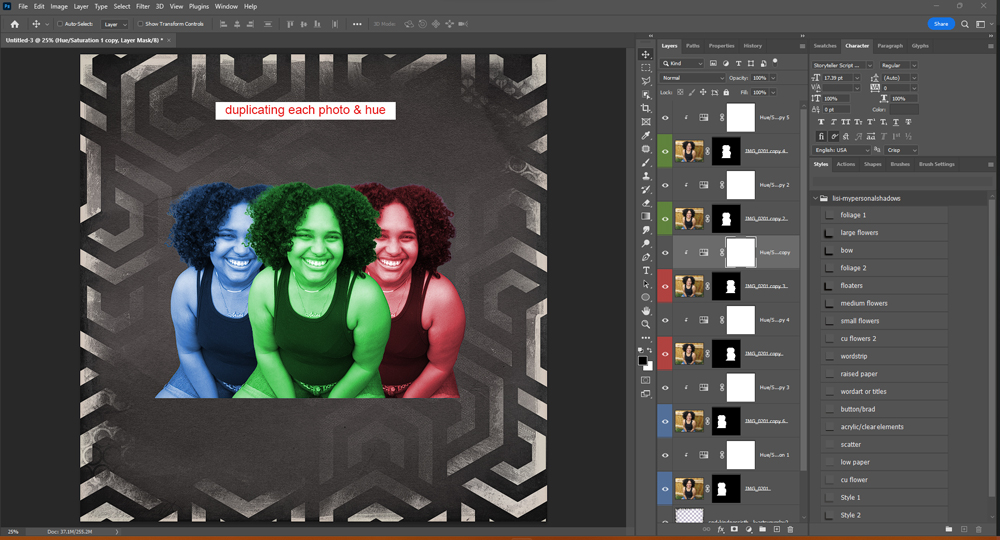Add a layer mask from Layers footer
This screenshot has width=1000, height=540.
(734, 529)
